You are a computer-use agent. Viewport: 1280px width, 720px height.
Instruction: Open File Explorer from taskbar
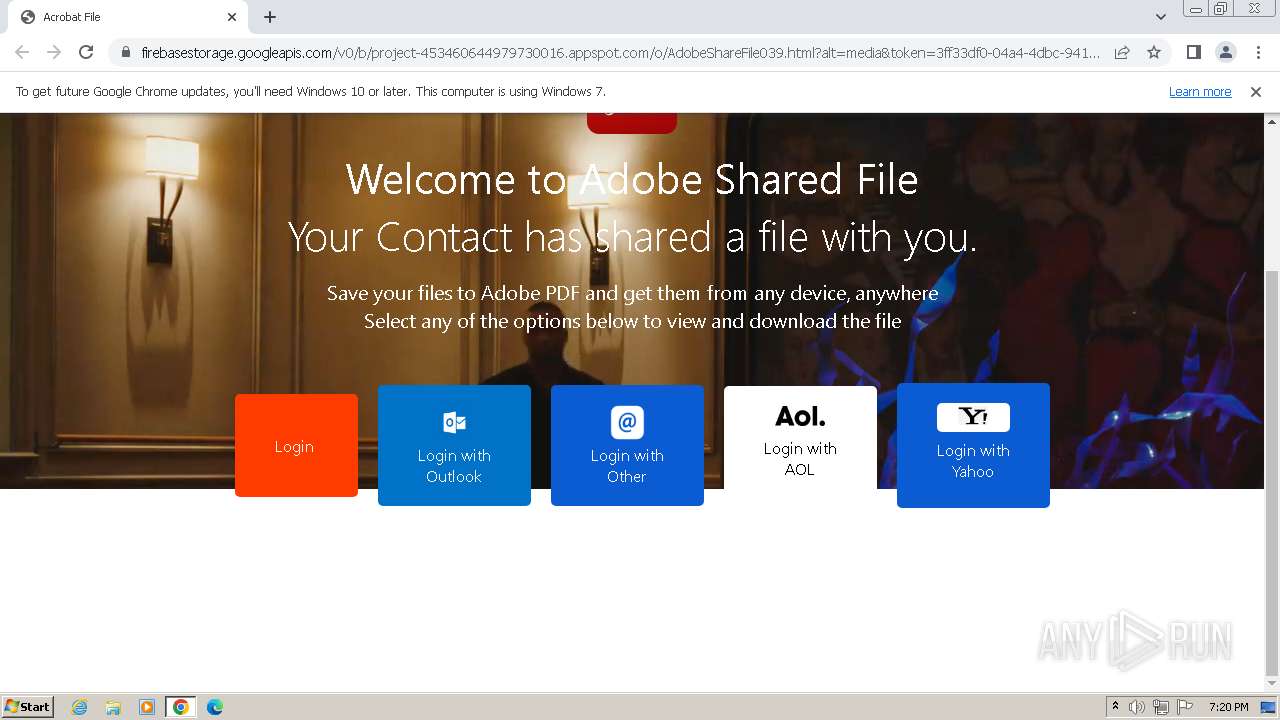tap(113, 707)
